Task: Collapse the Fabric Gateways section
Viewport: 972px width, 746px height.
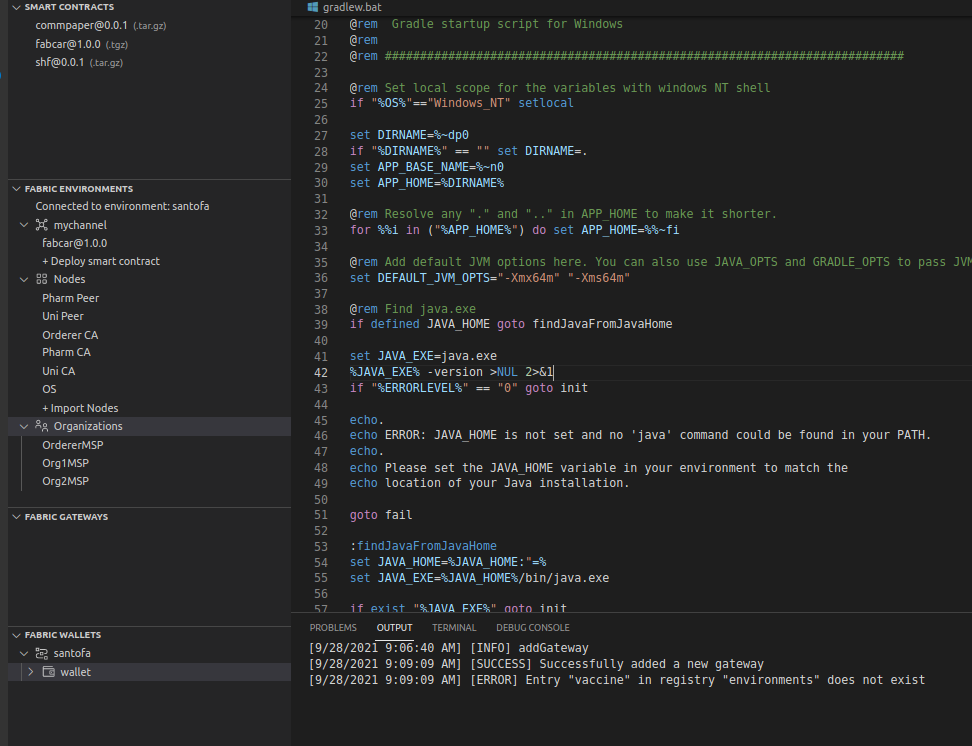Action: point(17,517)
